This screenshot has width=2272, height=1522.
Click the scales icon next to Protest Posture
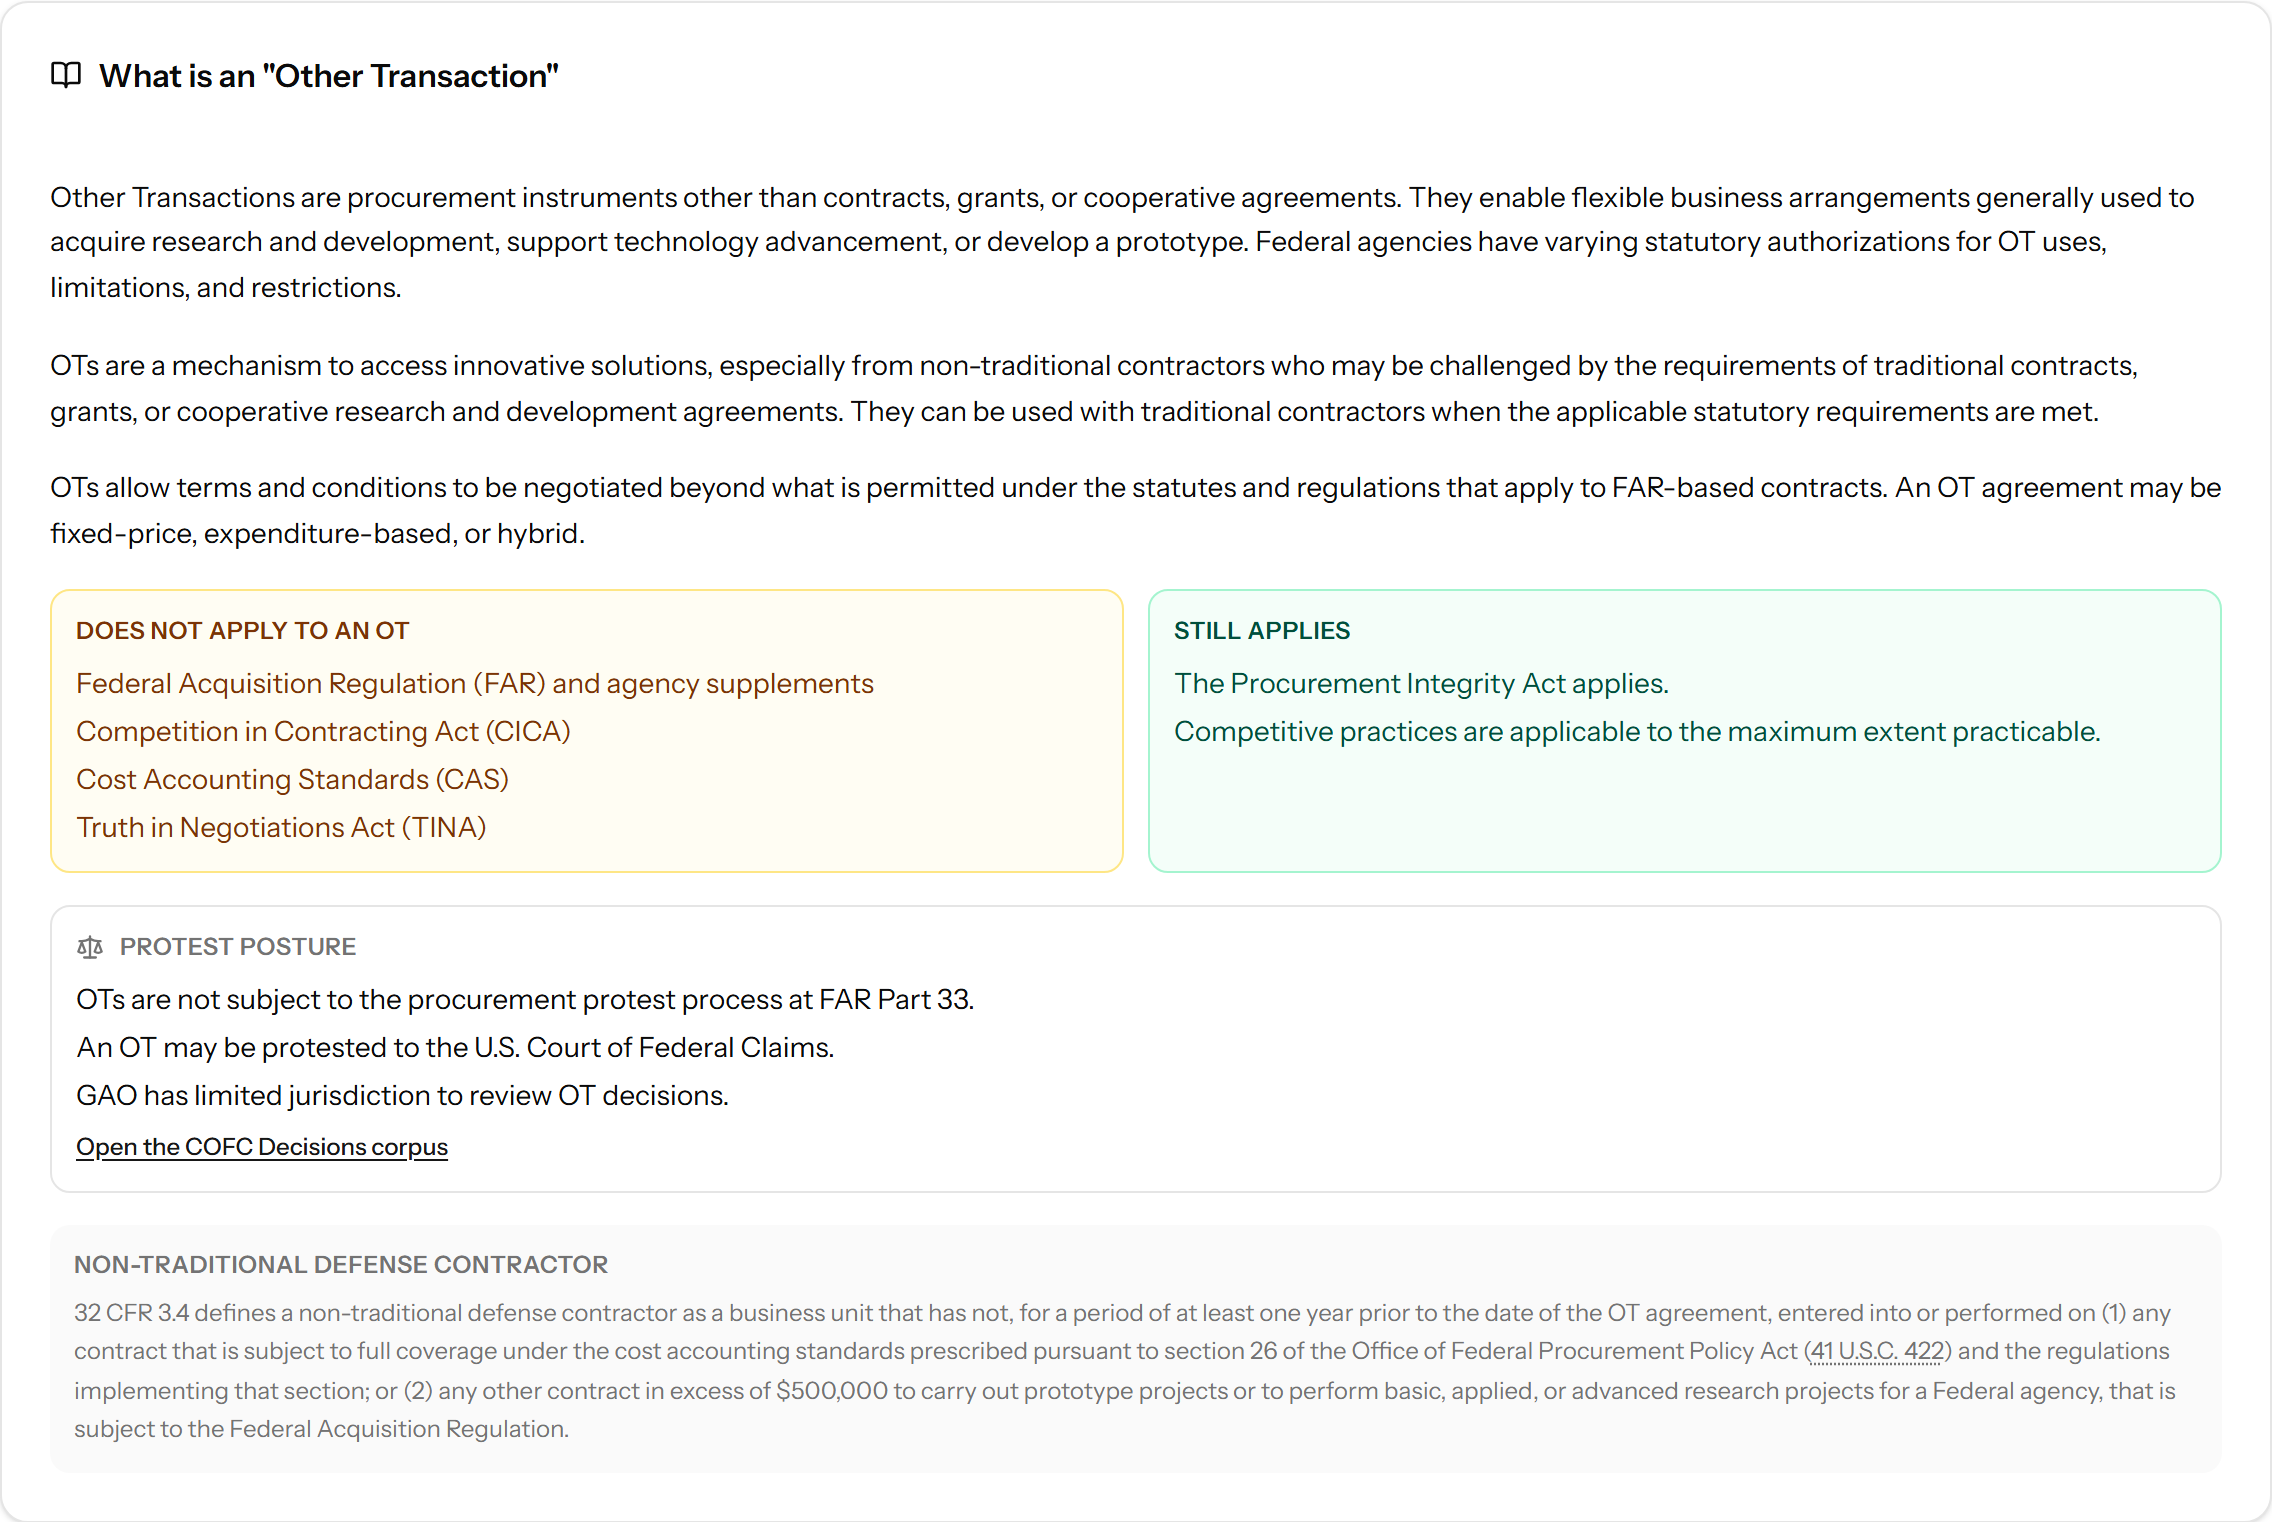pyautogui.click(x=90, y=947)
